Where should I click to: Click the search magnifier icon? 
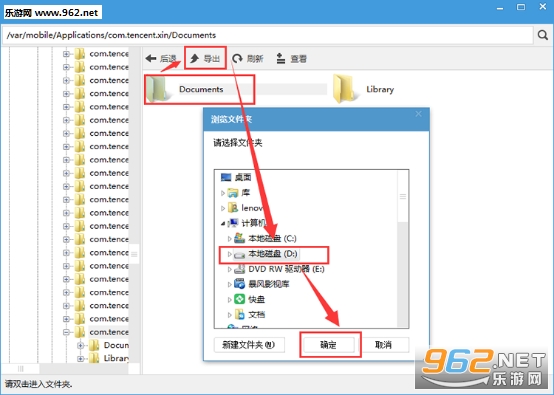(543, 35)
